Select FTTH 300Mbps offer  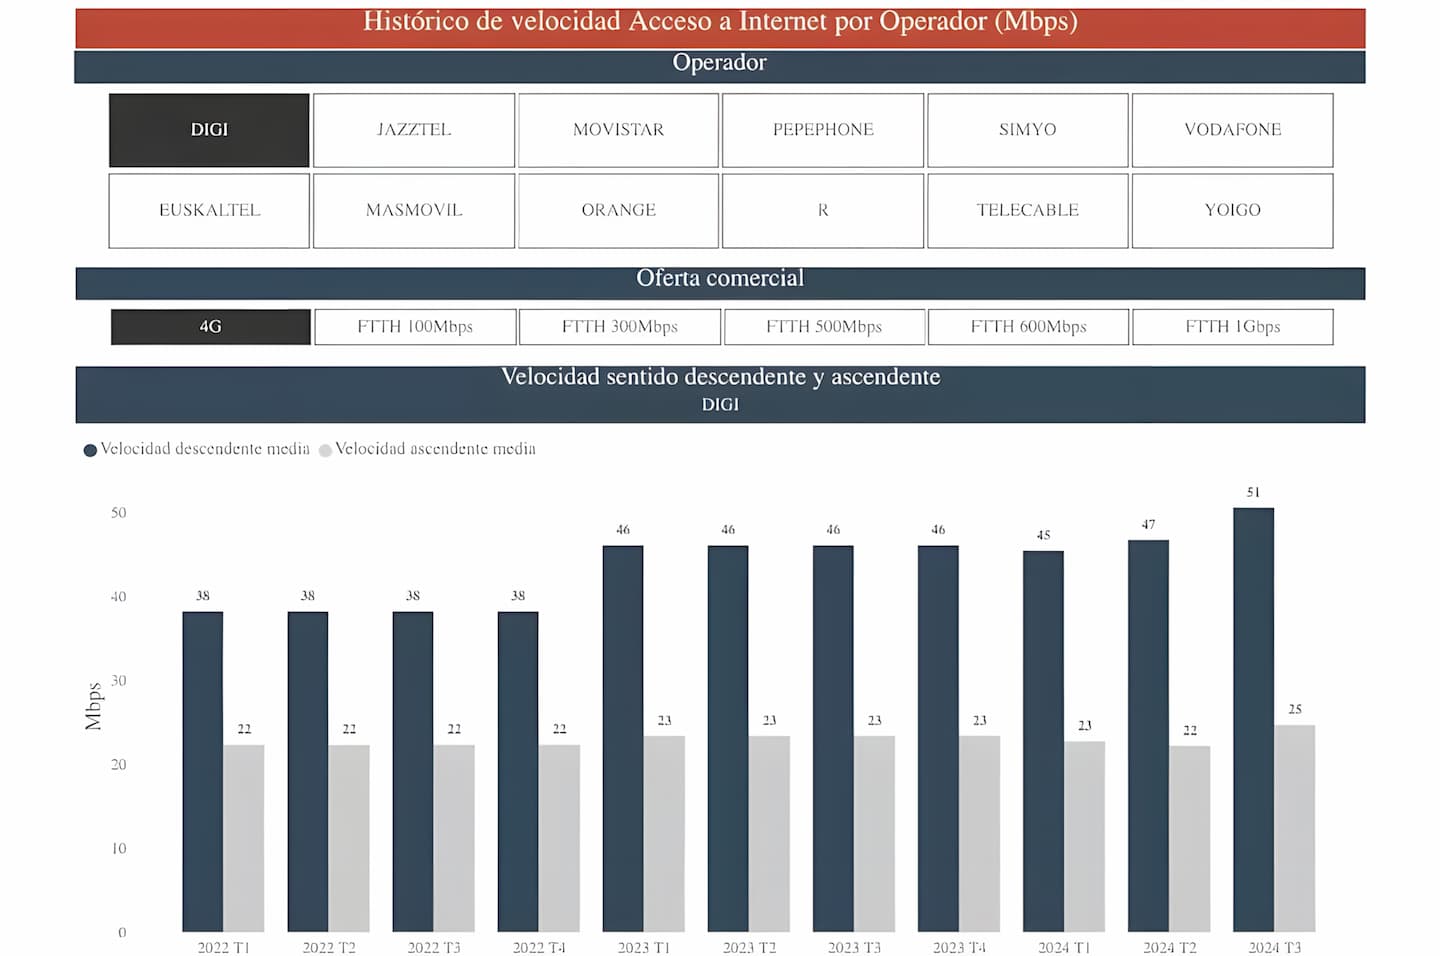pos(620,327)
